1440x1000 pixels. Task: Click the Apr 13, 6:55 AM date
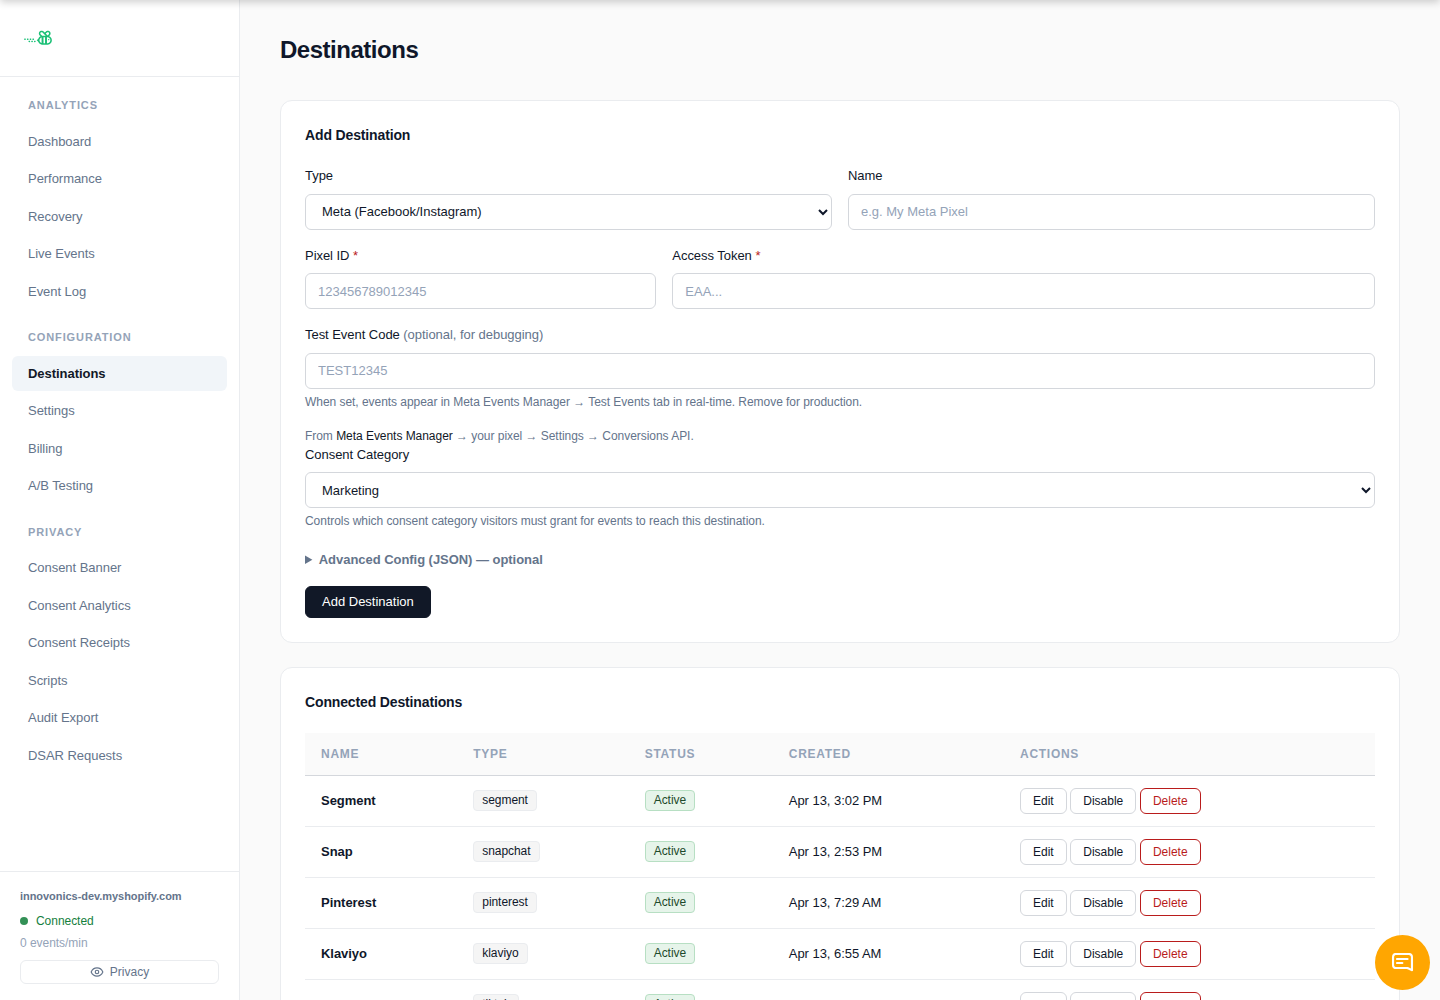point(835,954)
